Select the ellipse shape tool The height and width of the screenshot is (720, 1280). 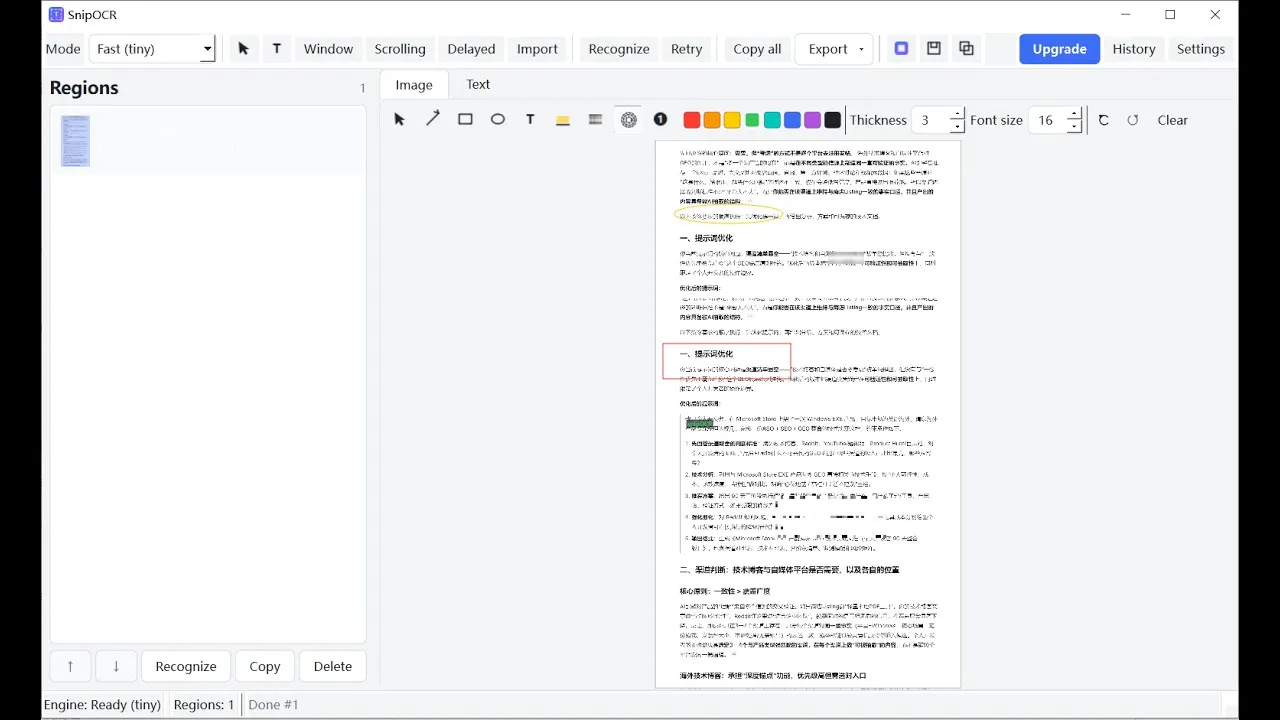click(x=498, y=120)
